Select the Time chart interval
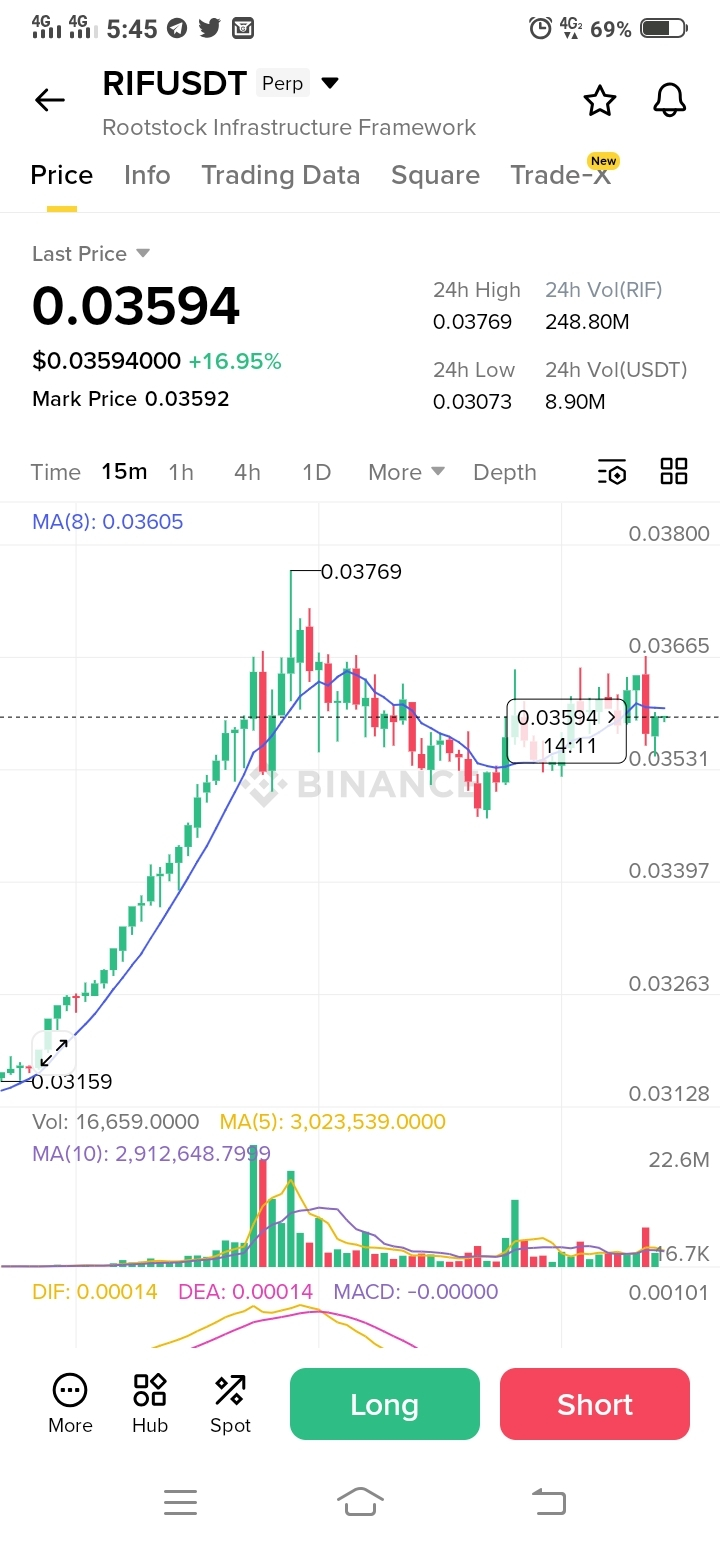Screen dimensions: 720x1544 pos(56,472)
